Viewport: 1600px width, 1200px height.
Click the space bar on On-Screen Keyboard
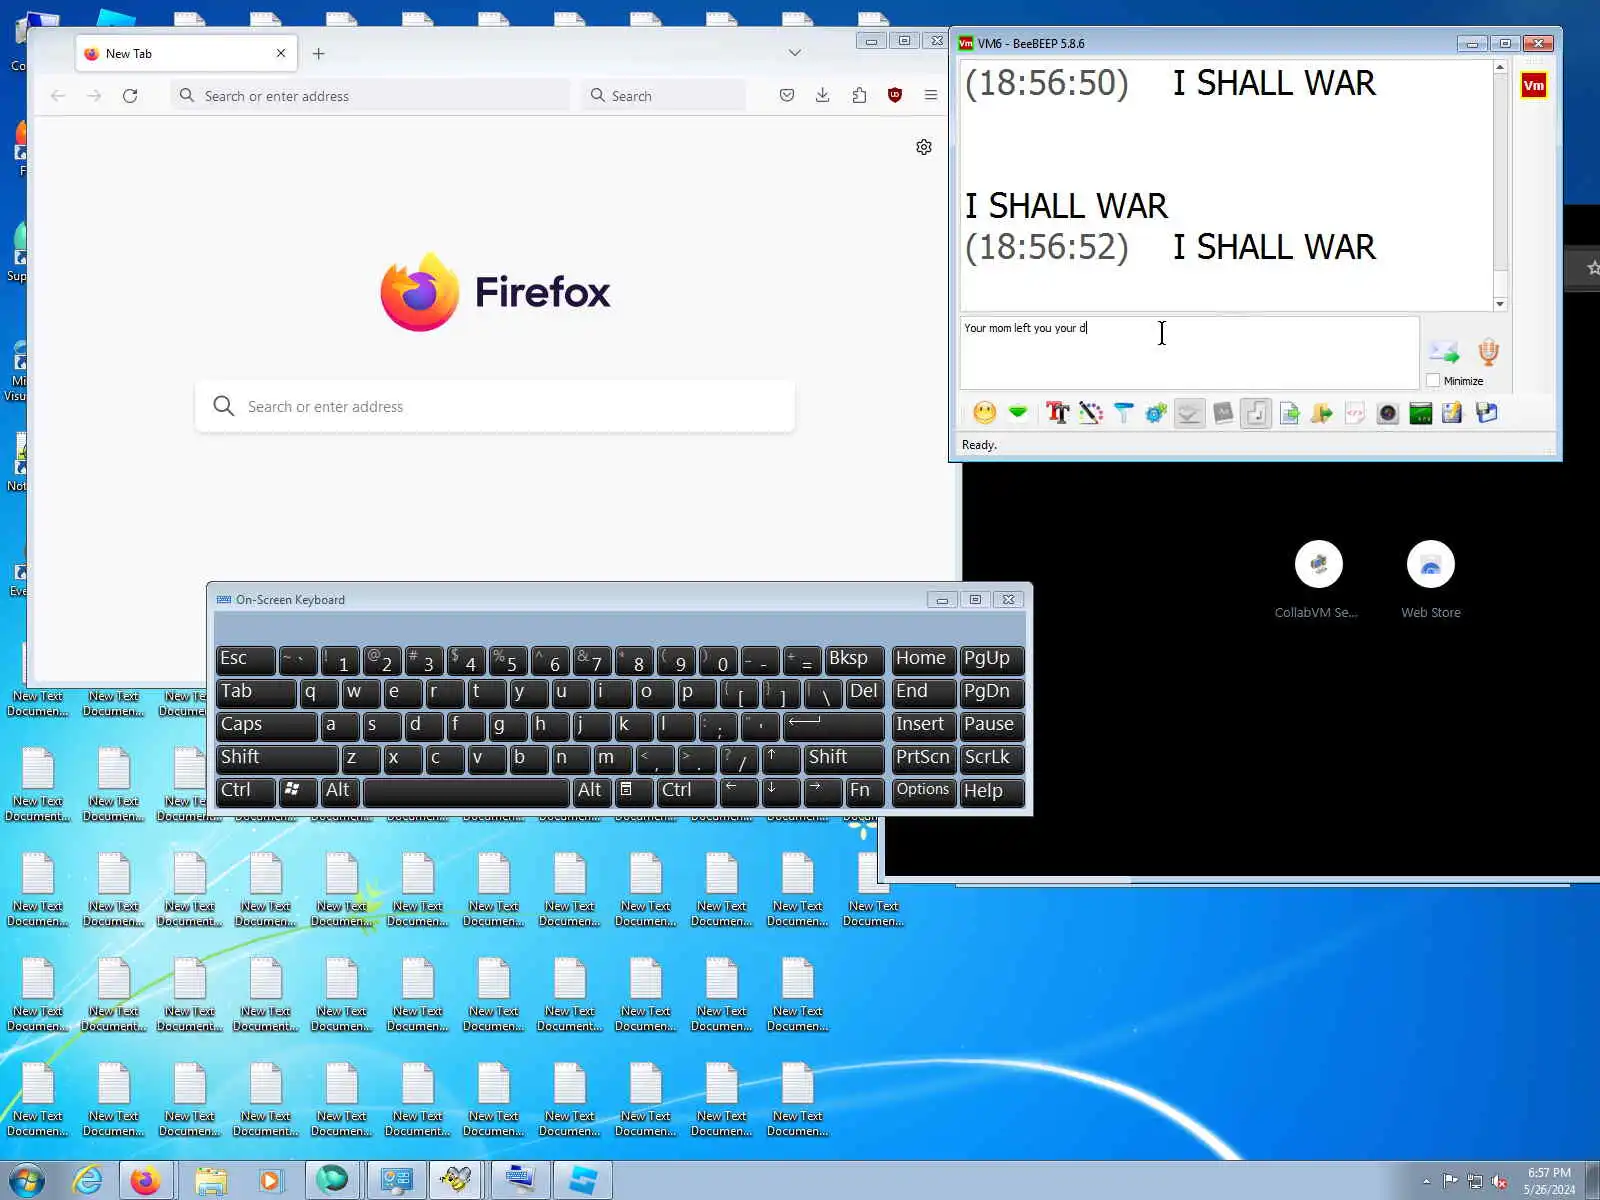[x=466, y=791]
